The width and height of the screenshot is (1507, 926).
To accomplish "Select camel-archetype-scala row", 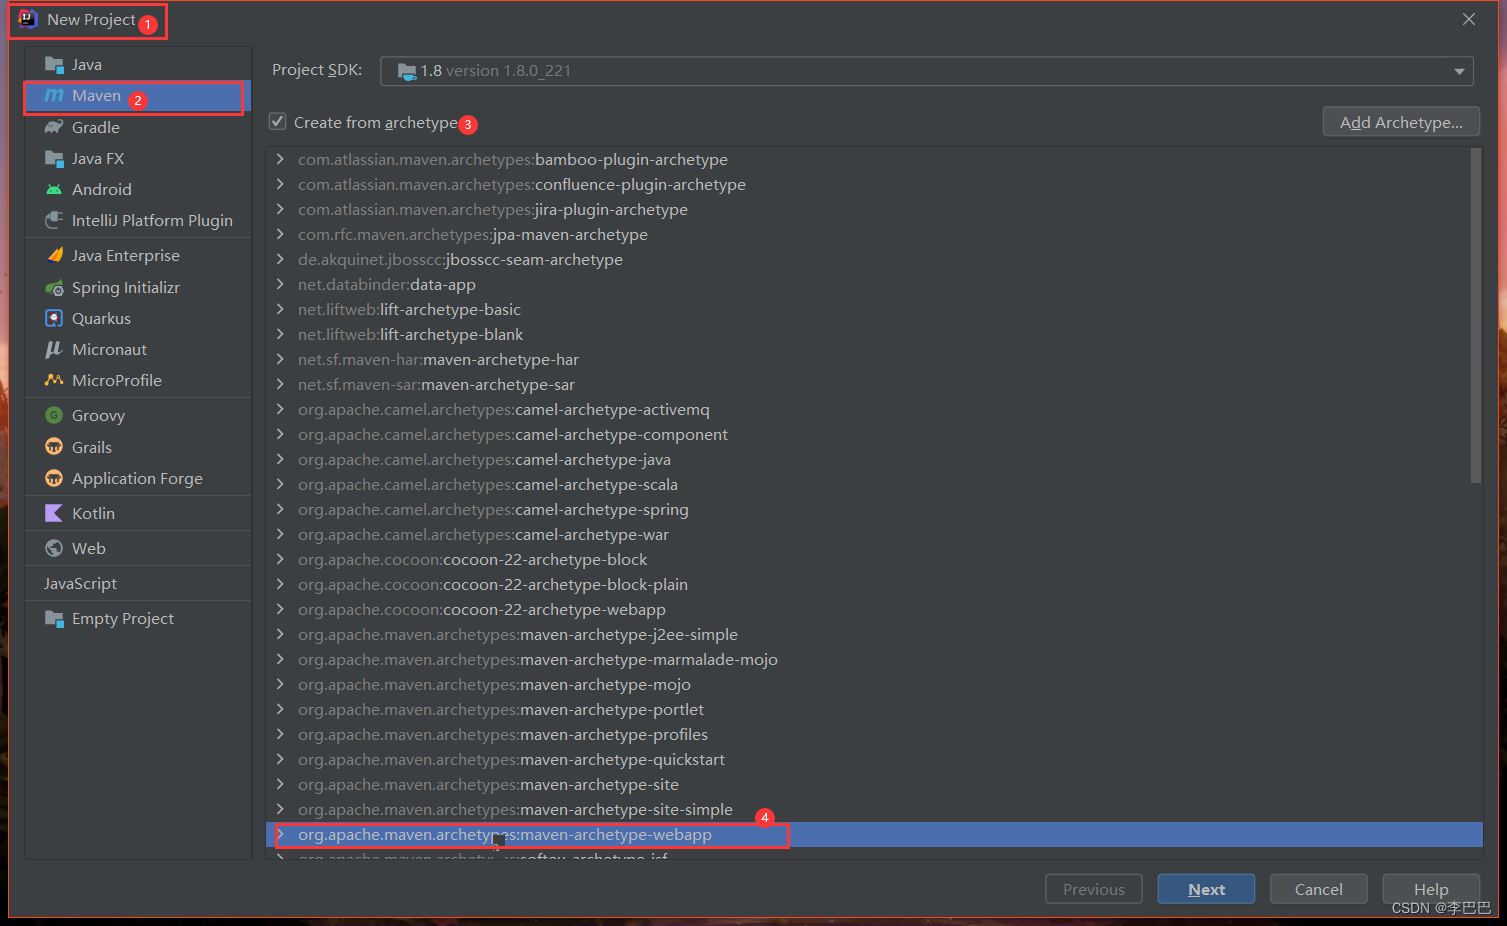I will (x=874, y=484).
